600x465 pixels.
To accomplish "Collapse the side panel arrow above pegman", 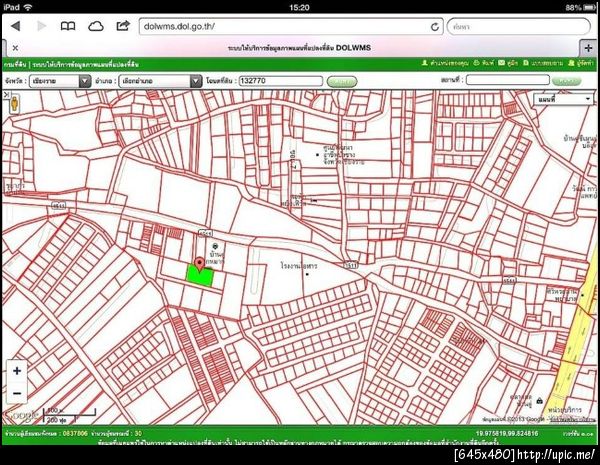I will click(x=7, y=94).
